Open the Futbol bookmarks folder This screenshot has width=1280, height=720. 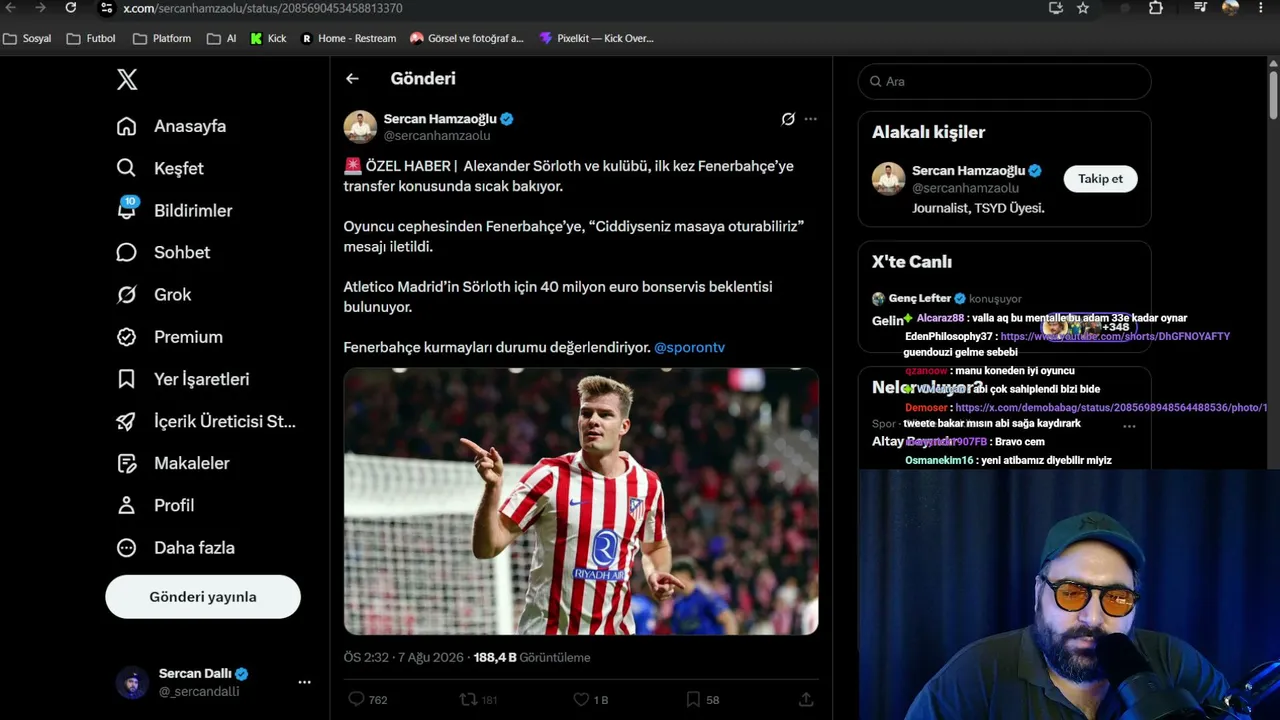91,38
